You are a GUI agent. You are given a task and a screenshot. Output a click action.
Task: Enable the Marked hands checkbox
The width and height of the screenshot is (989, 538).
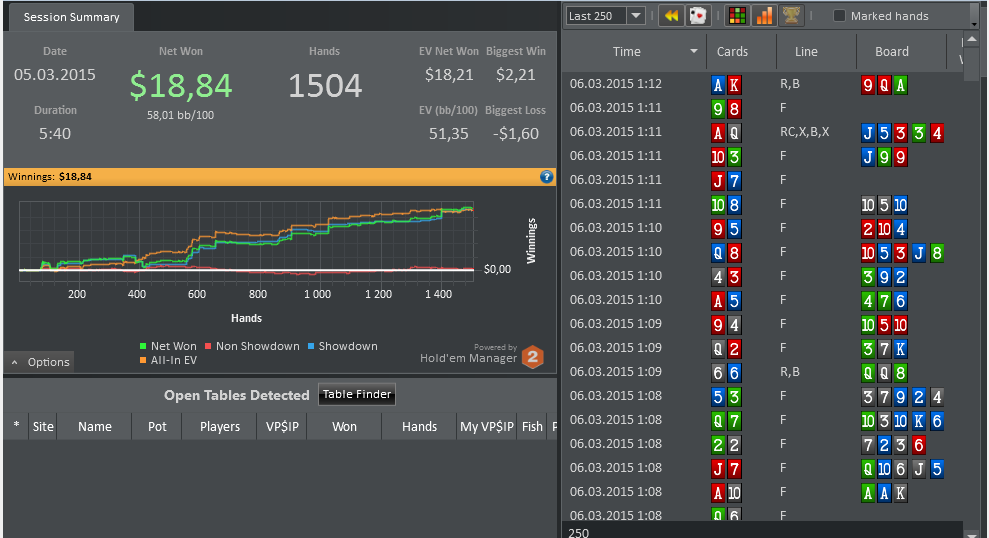pos(840,16)
